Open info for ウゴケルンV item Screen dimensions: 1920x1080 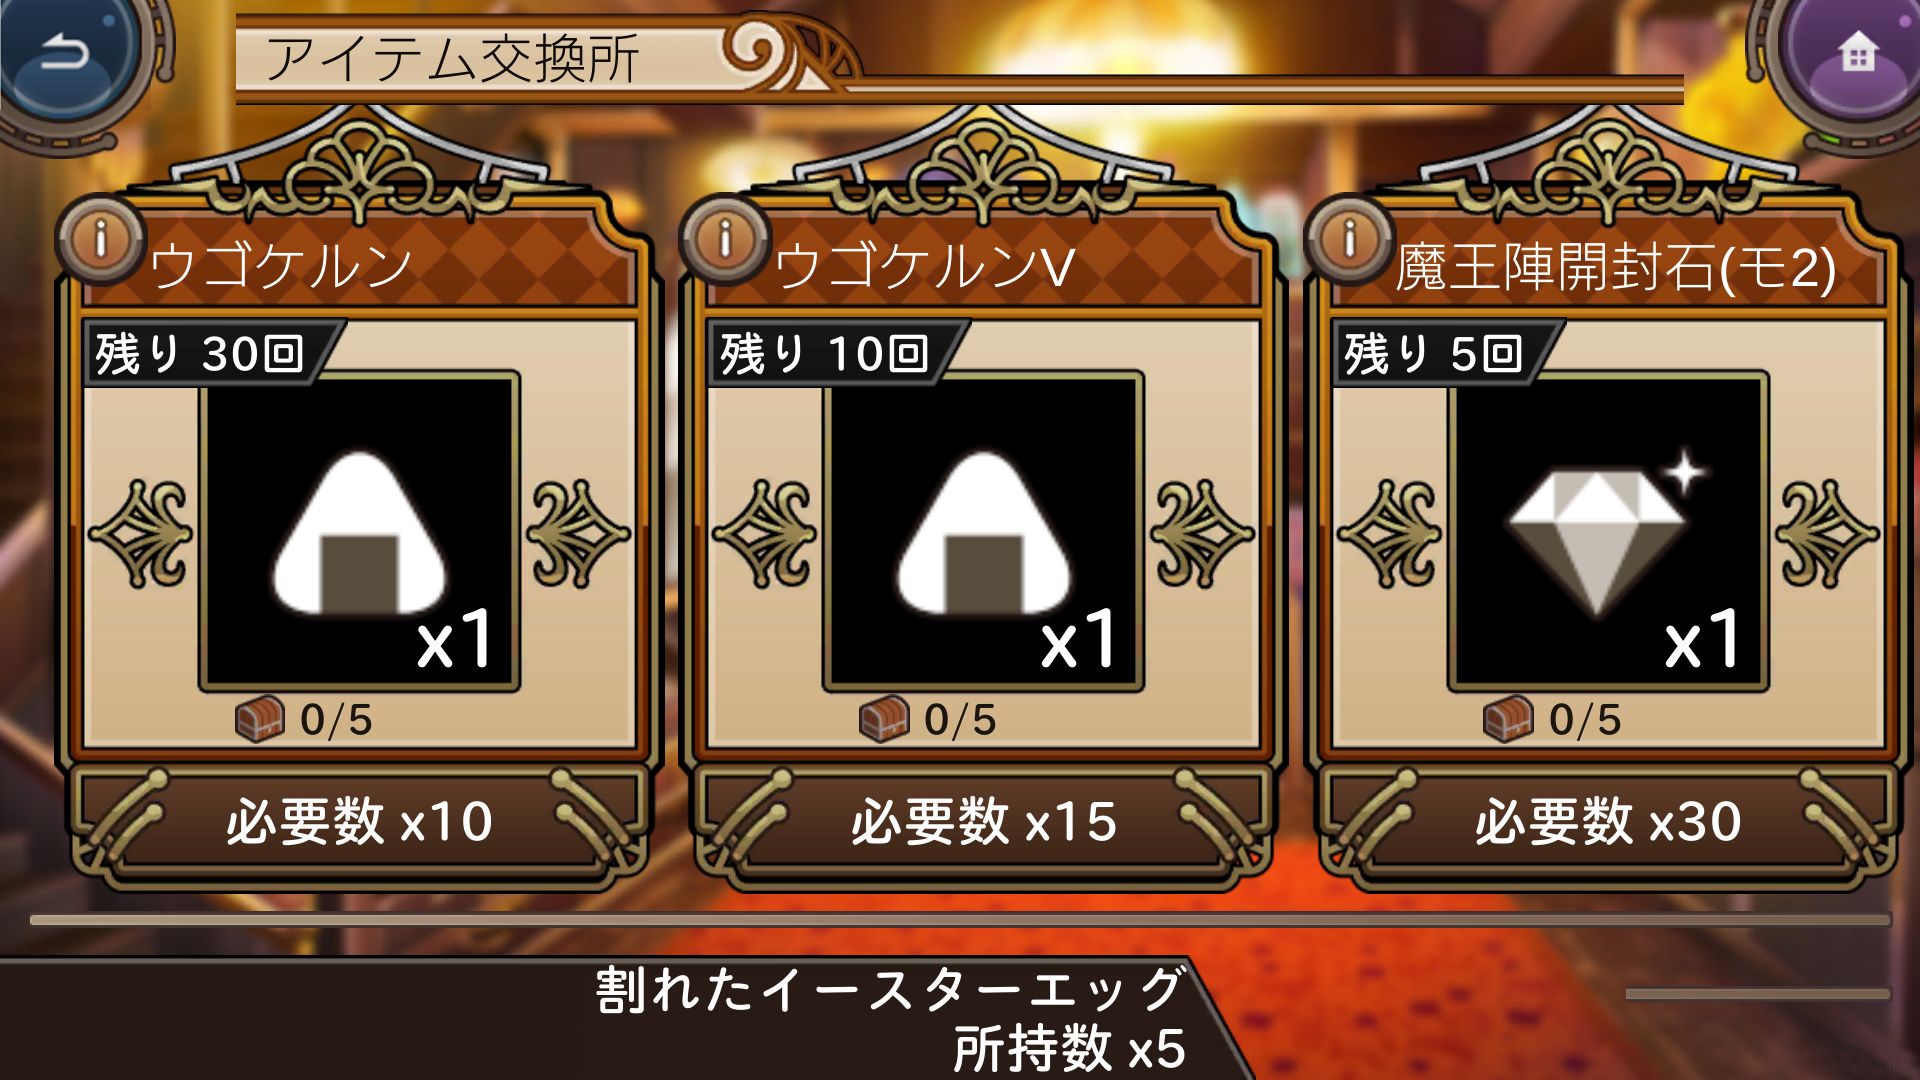tap(725, 240)
